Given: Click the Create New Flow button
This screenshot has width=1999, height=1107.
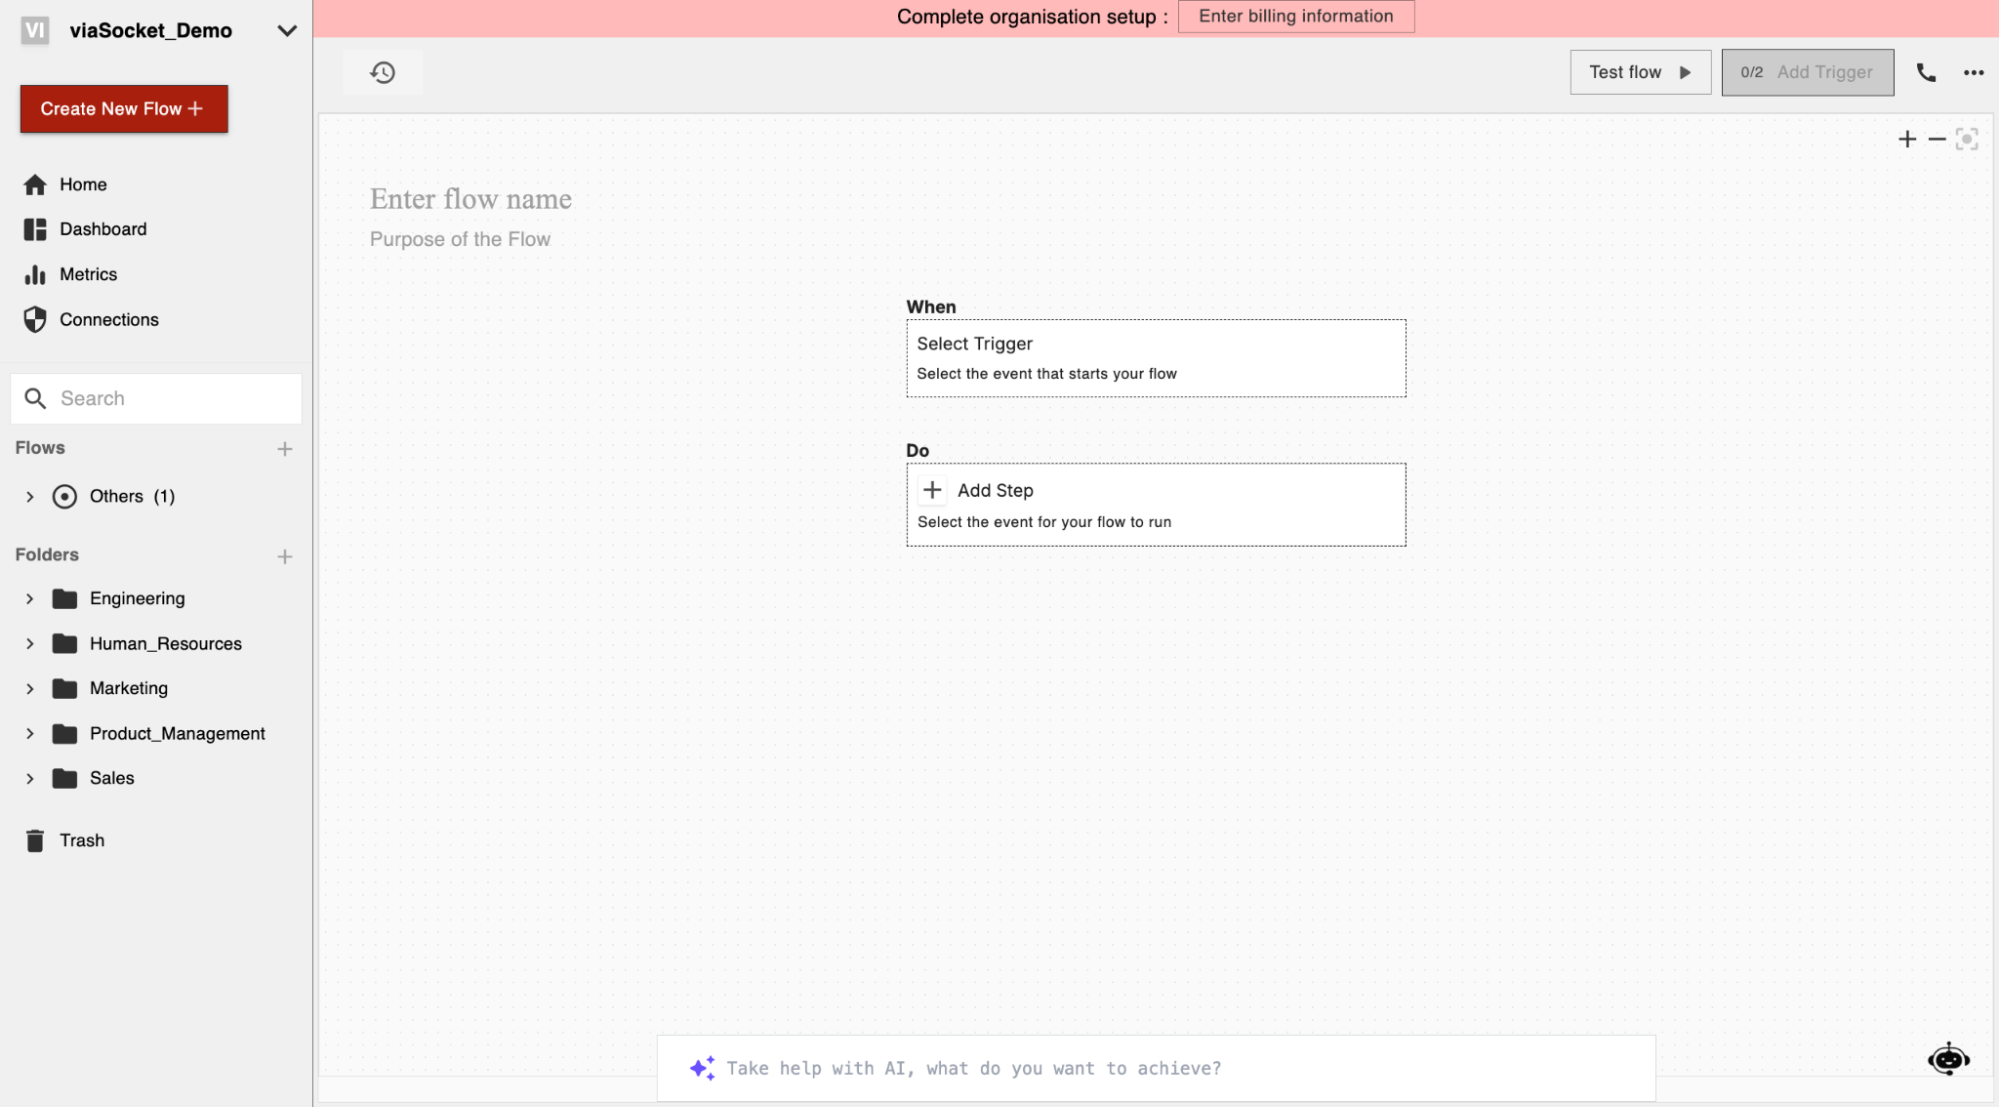Looking at the screenshot, I should (x=124, y=109).
